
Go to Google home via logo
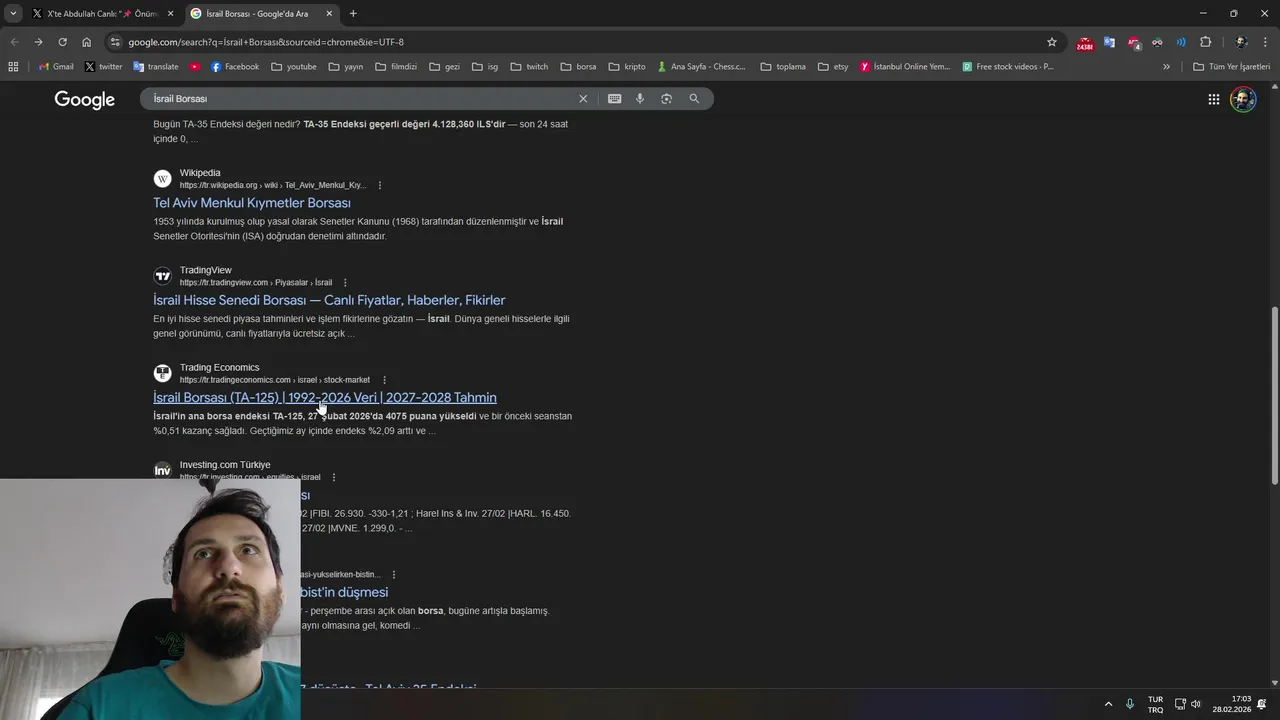85,100
